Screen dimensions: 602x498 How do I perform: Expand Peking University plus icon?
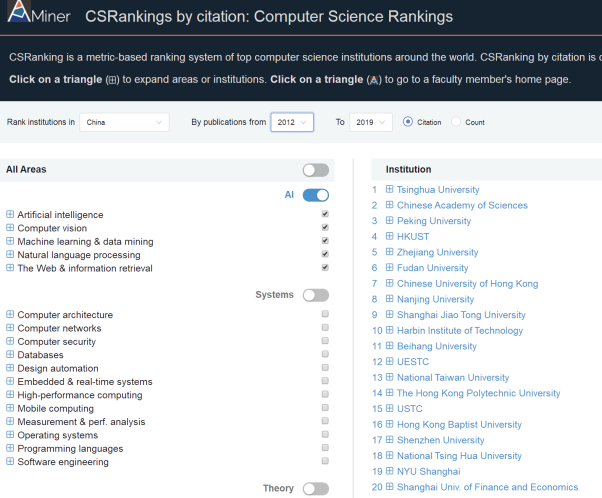(389, 221)
